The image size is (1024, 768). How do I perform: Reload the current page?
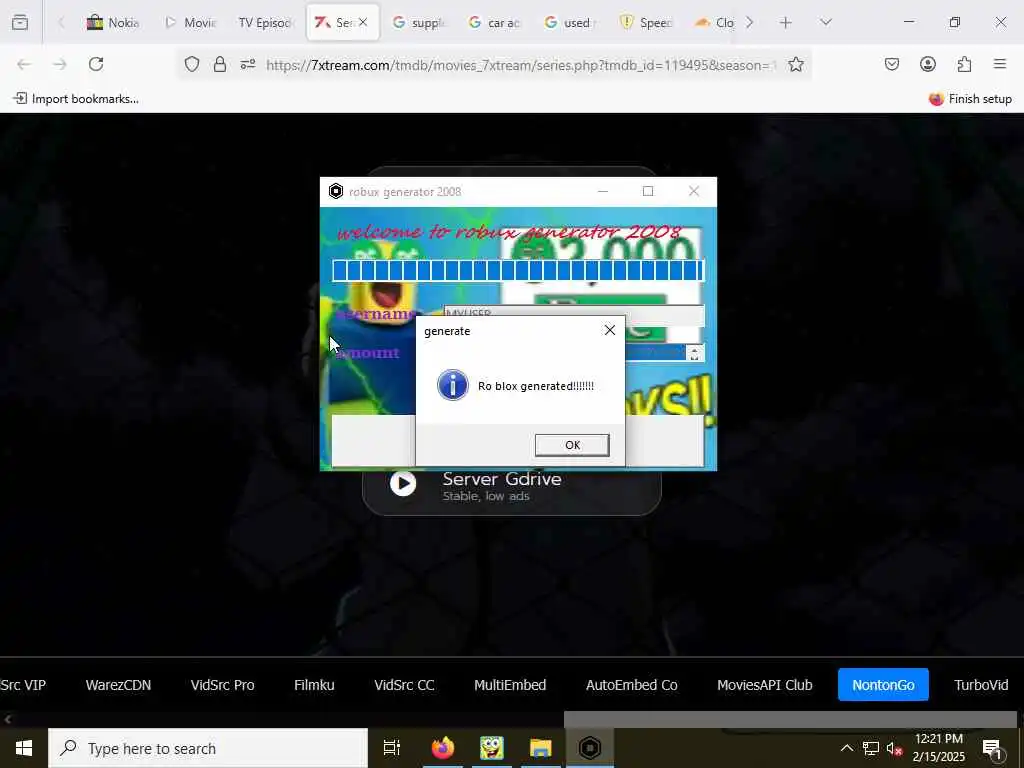coord(96,64)
